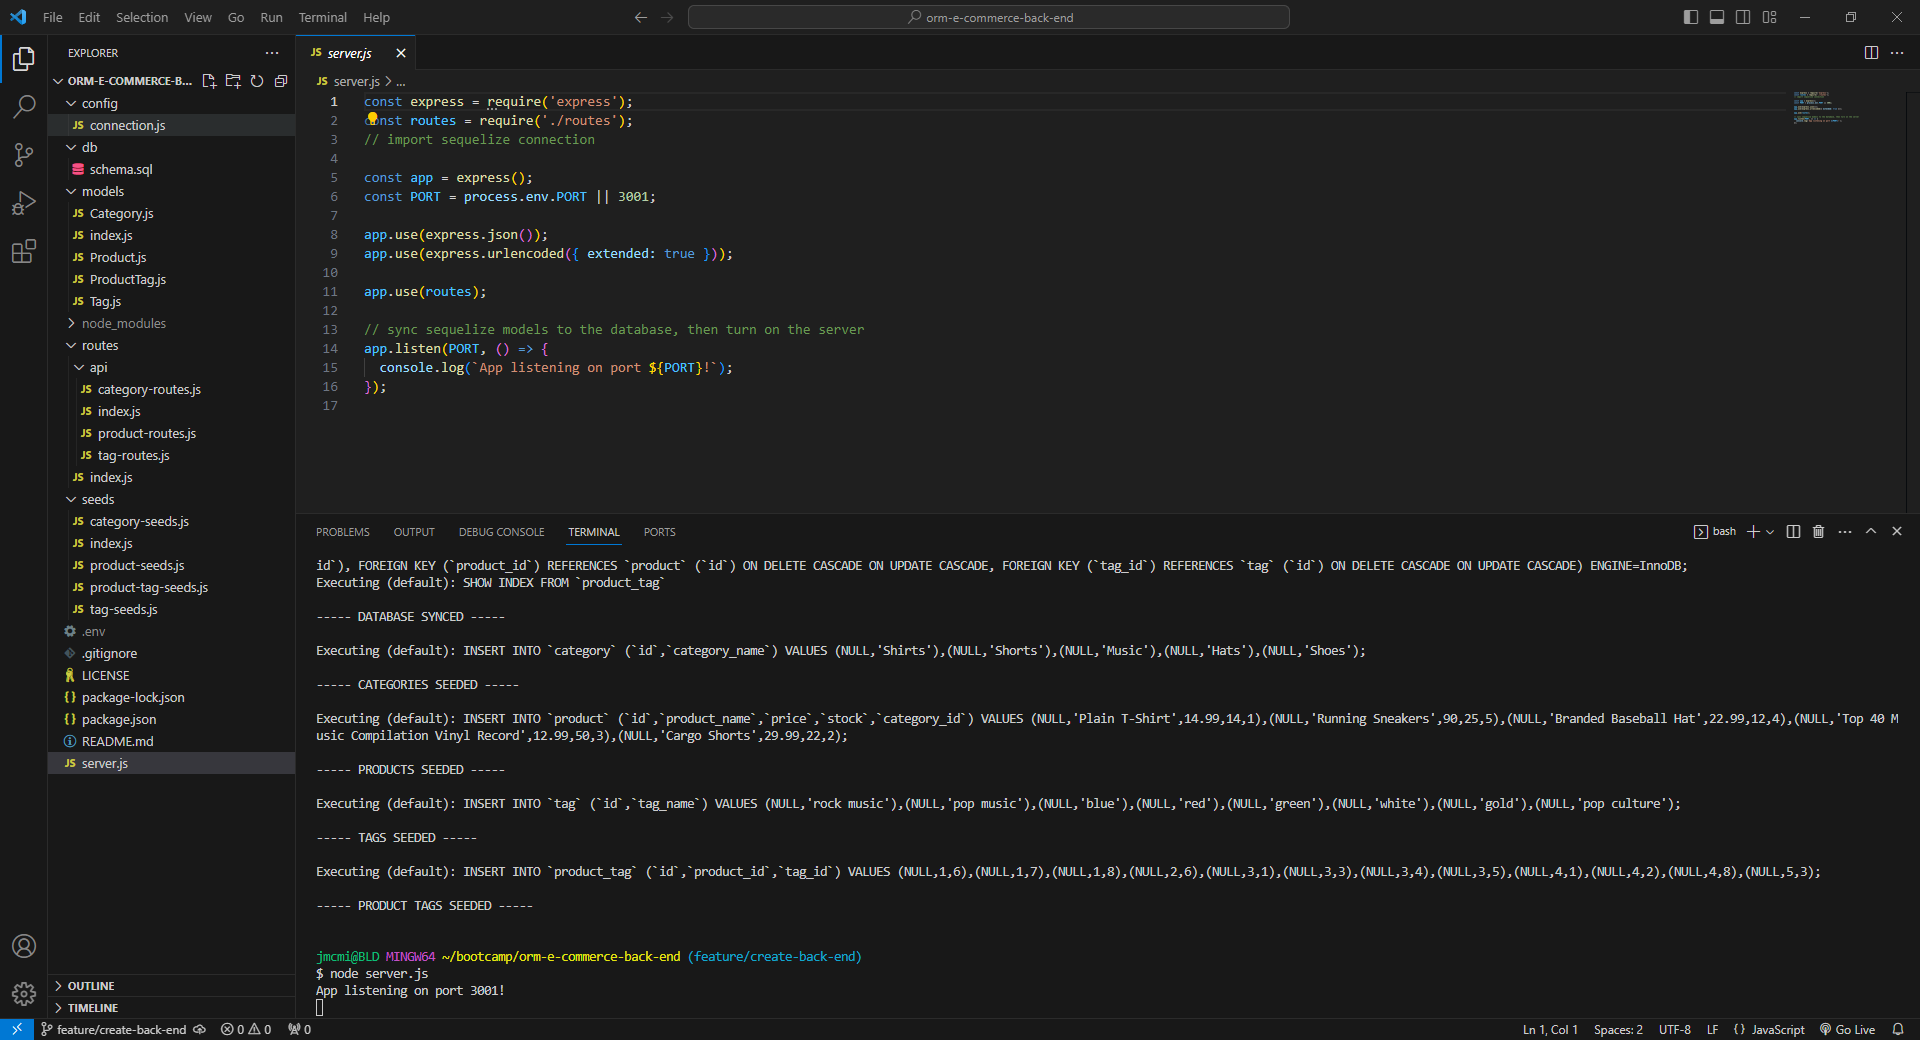Click the New File icon in Explorer
The image size is (1920, 1040).
(x=209, y=81)
